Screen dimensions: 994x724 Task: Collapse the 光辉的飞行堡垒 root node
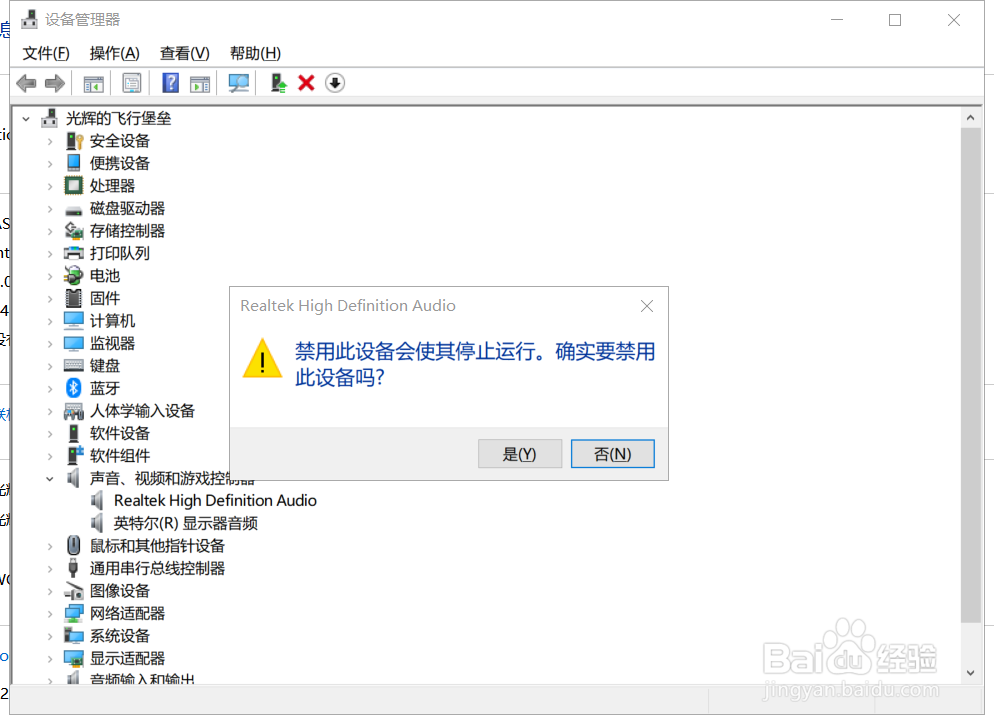click(26, 119)
